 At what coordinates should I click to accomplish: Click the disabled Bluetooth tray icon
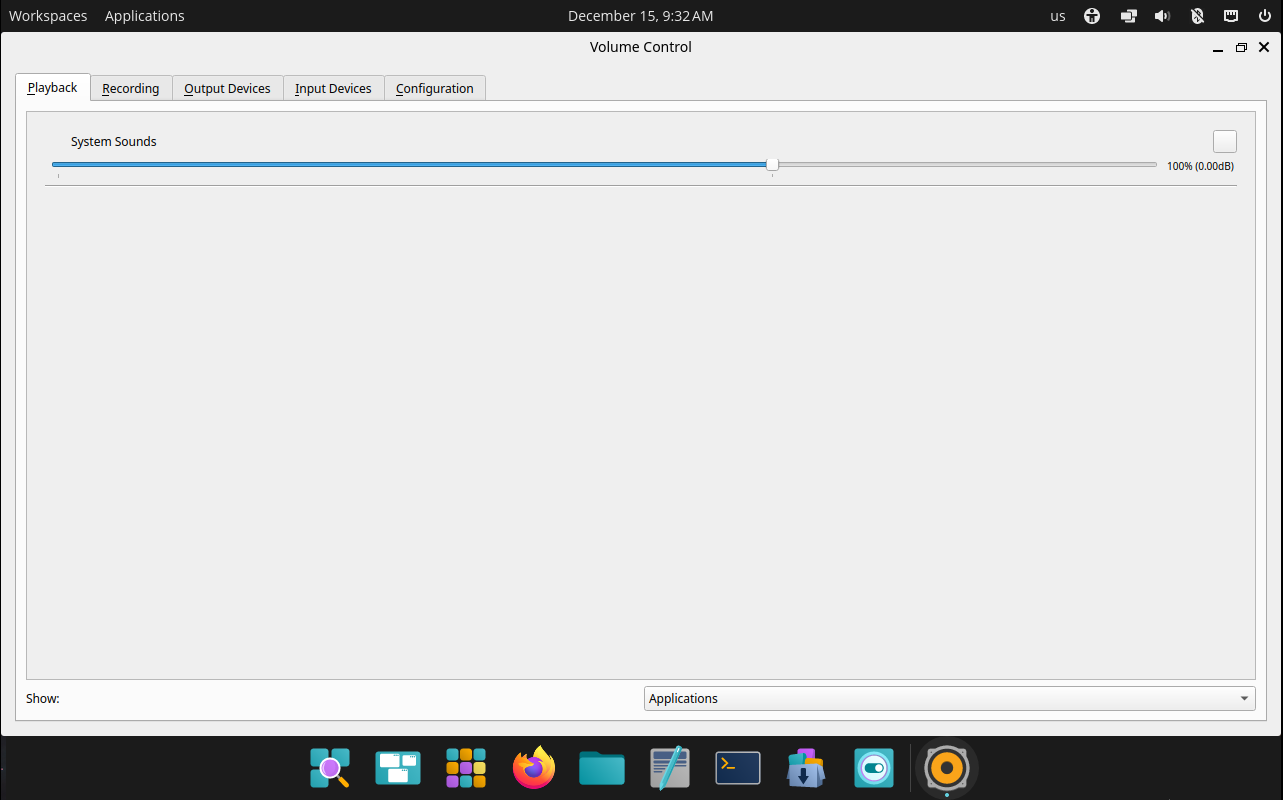coord(1196,16)
